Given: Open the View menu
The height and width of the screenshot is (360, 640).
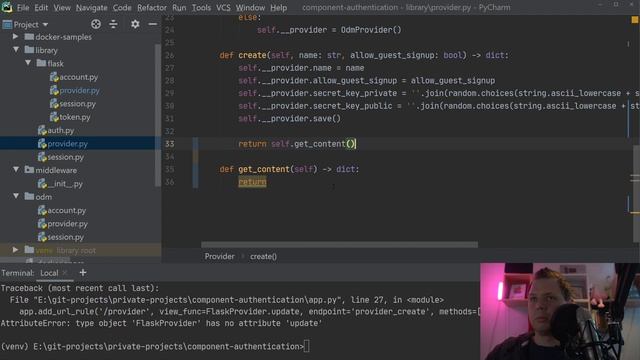Looking at the screenshot, I should coord(62,8).
